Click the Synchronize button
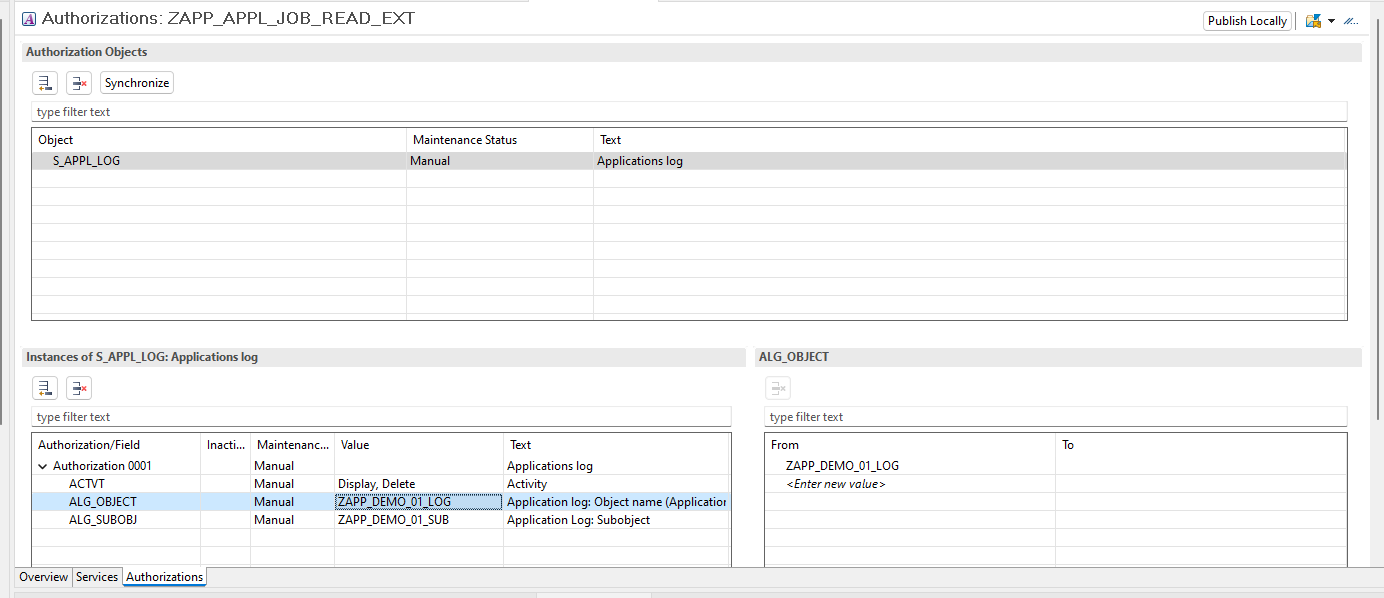Image resolution: width=1384 pixels, height=598 pixels. tap(137, 83)
